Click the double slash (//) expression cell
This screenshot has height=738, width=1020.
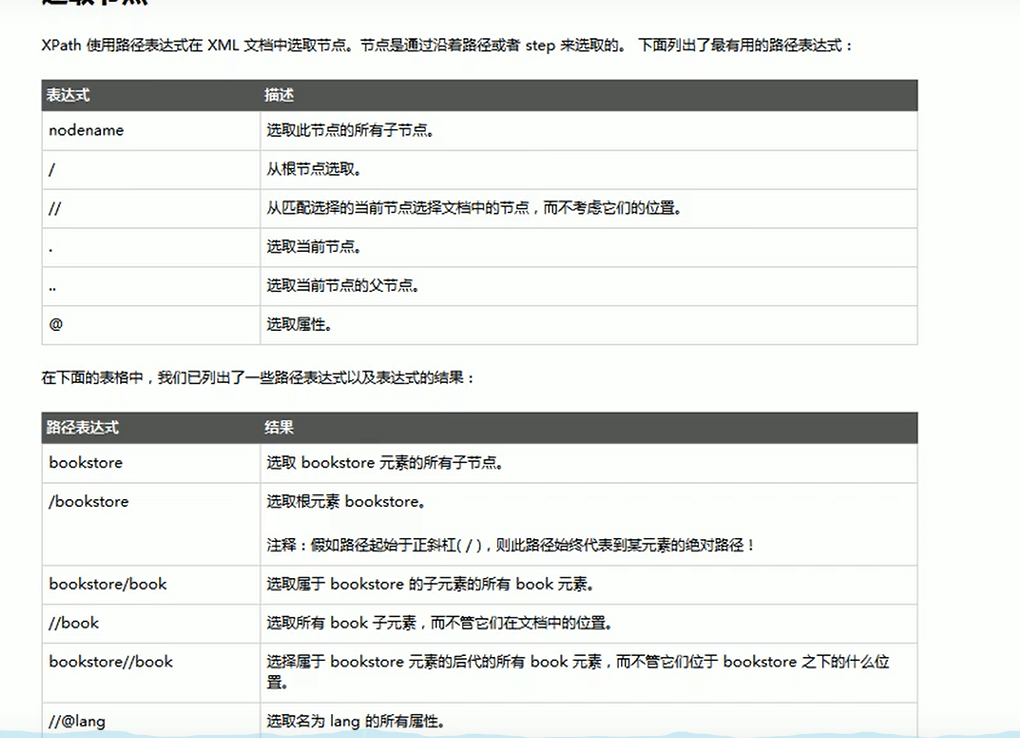(54, 208)
